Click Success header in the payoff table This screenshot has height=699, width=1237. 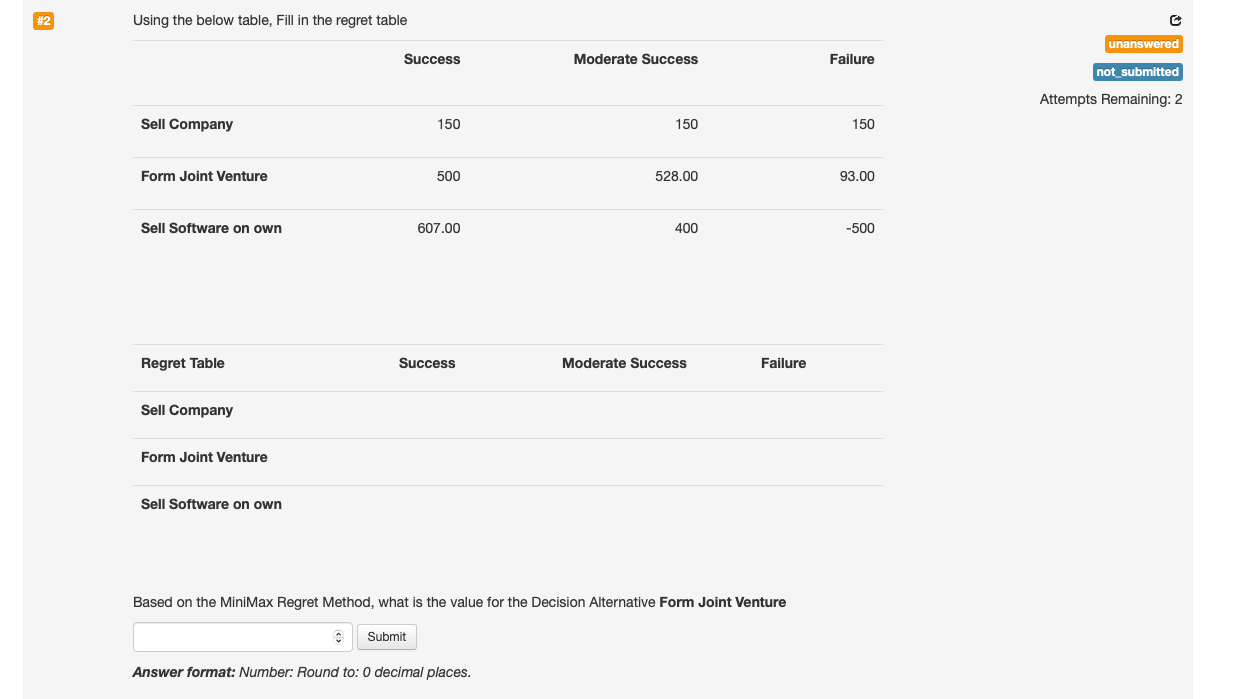[432, 60]
